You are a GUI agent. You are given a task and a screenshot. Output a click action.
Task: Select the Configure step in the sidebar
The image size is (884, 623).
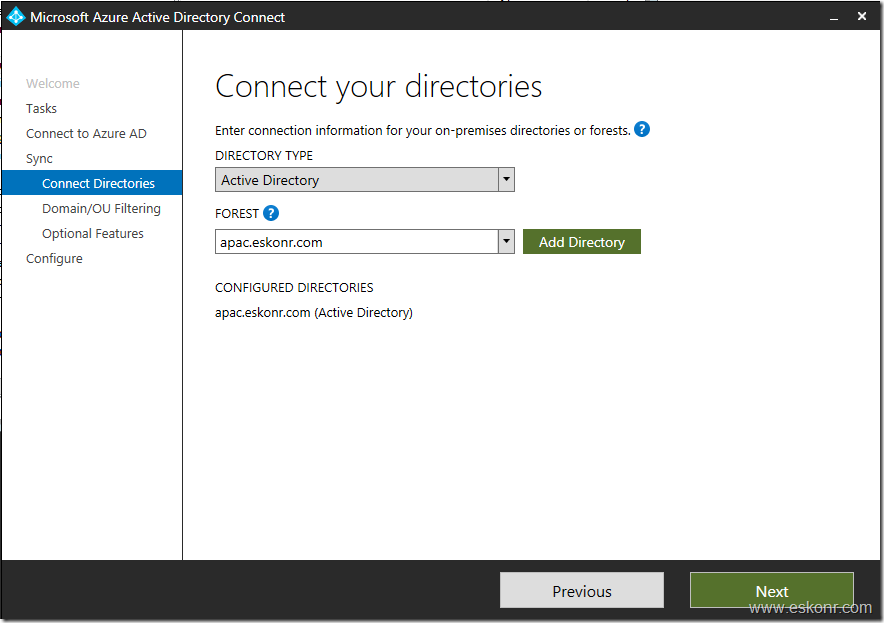[x=54, y=258]
